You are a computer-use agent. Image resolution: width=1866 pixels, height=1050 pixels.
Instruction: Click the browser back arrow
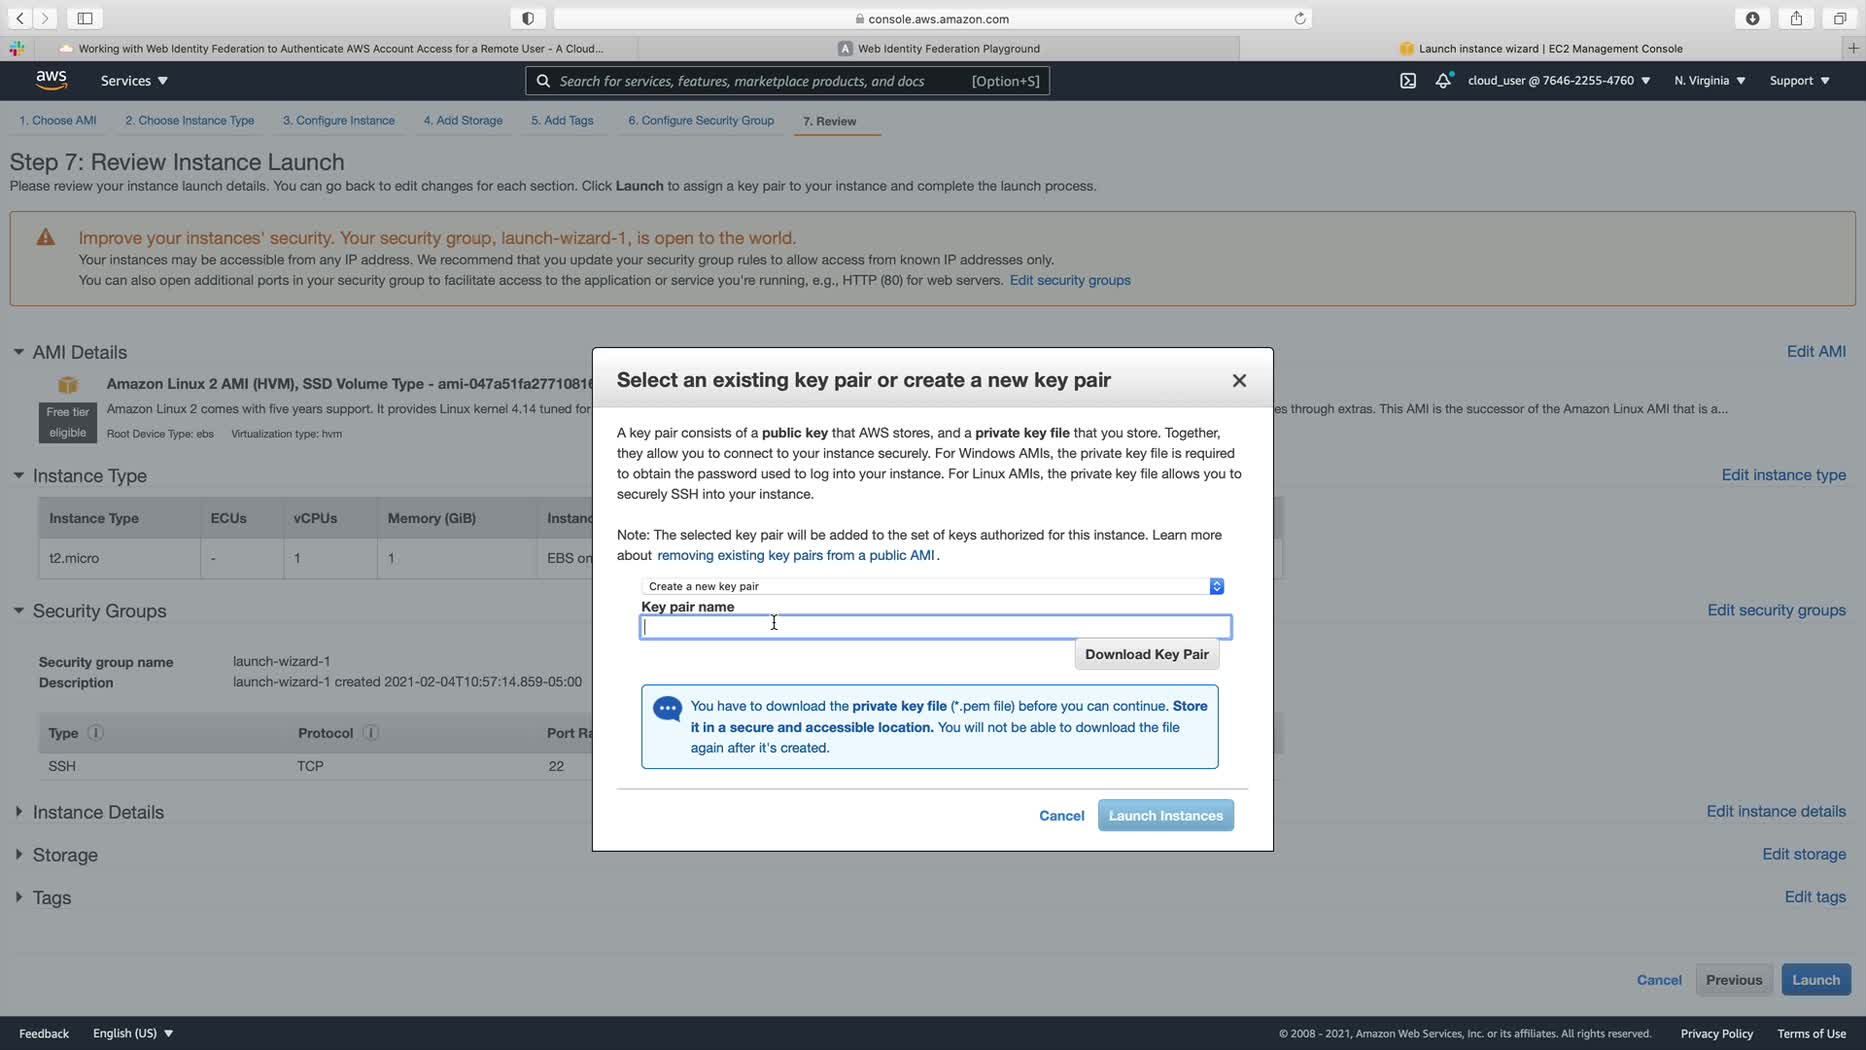coord(20,18)
